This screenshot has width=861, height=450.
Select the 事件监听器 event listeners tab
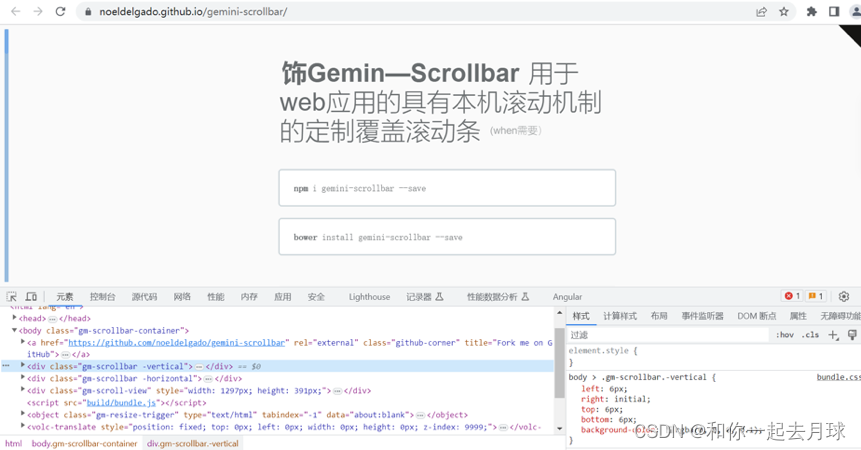click(x=702, y=316)
